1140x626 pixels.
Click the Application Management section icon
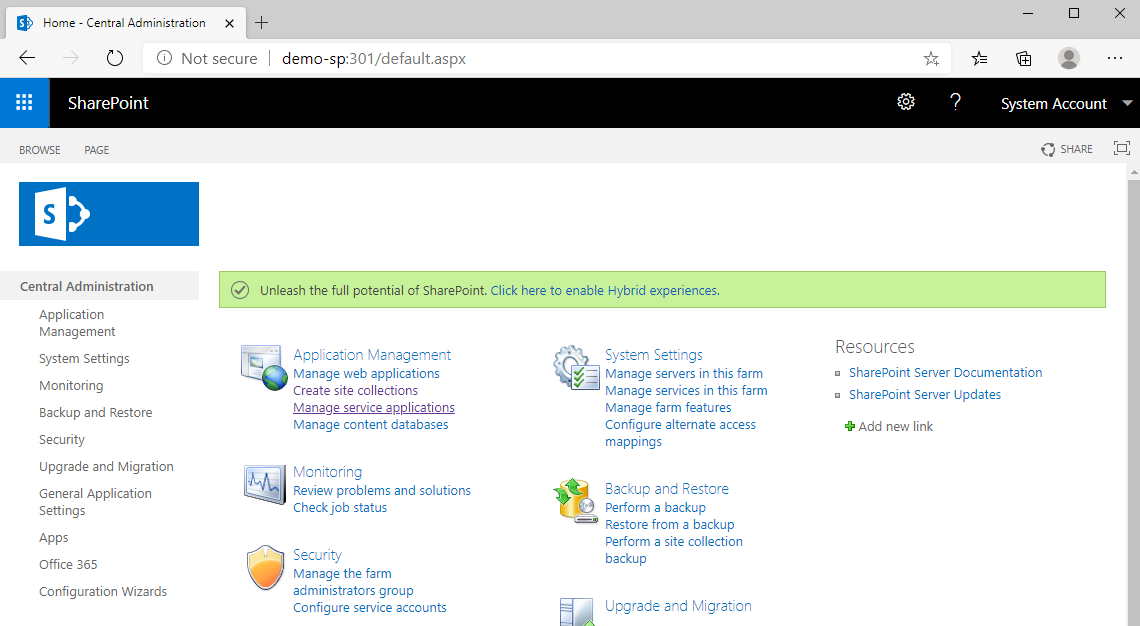[264, 367]
